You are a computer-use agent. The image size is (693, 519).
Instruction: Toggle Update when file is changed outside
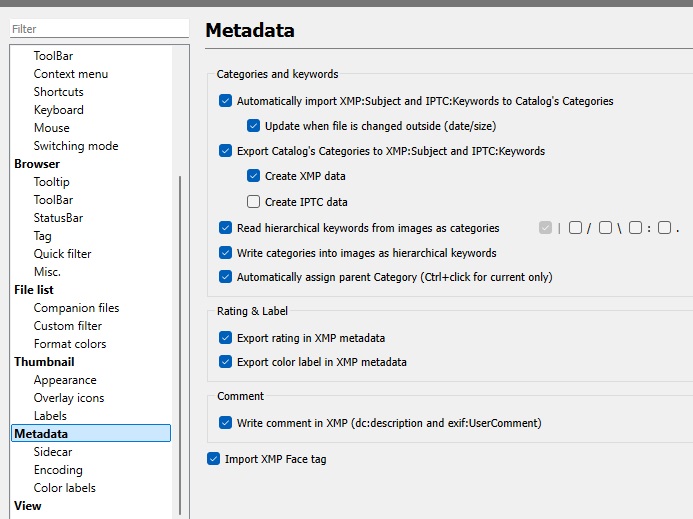(x=253, y=126)
